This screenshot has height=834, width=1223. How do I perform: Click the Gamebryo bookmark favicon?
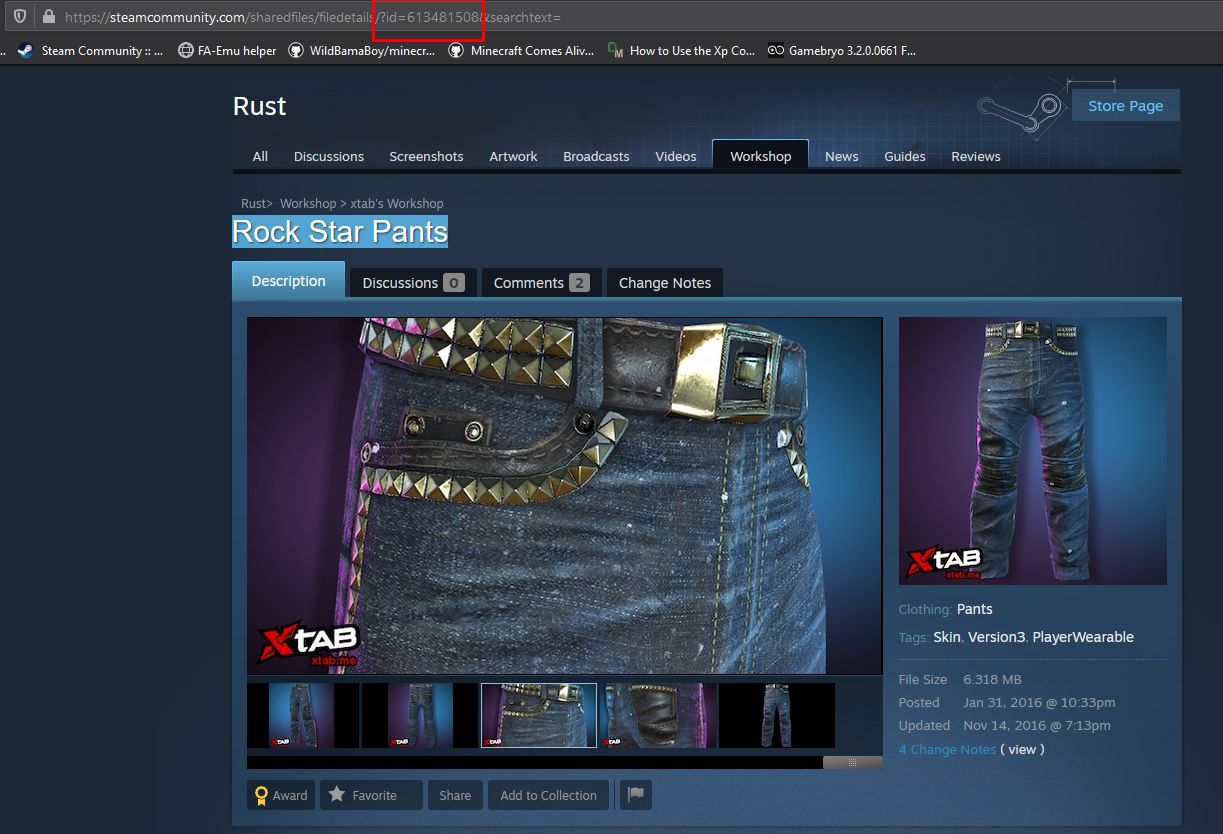coord(775,50)
